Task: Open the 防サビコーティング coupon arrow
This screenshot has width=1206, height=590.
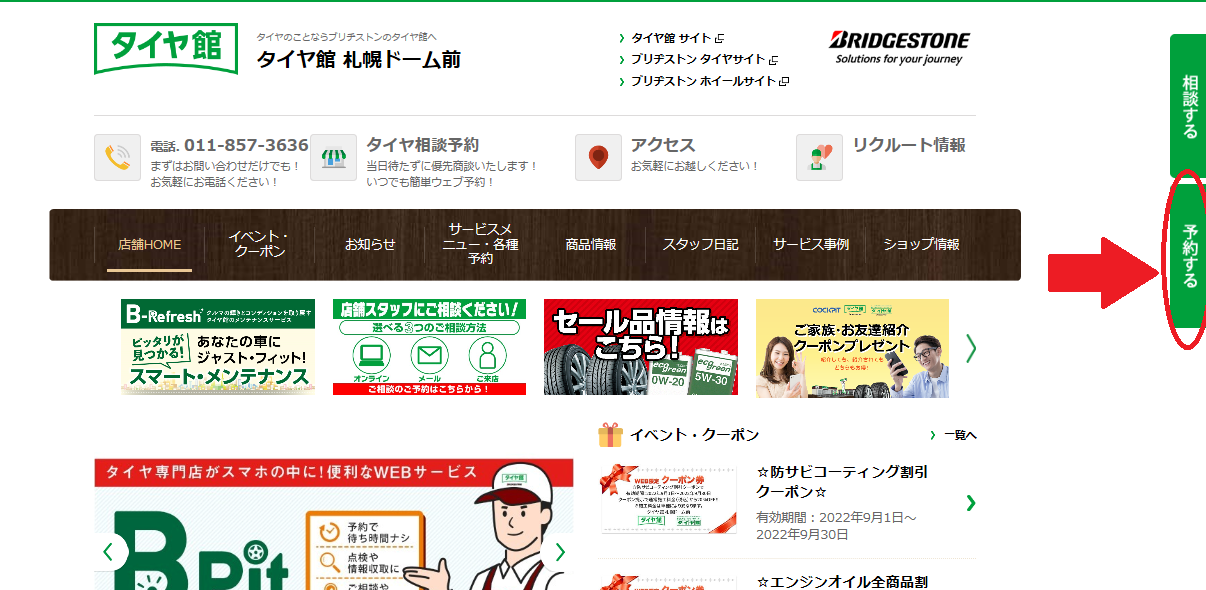Action: click(x=970, y=502)
